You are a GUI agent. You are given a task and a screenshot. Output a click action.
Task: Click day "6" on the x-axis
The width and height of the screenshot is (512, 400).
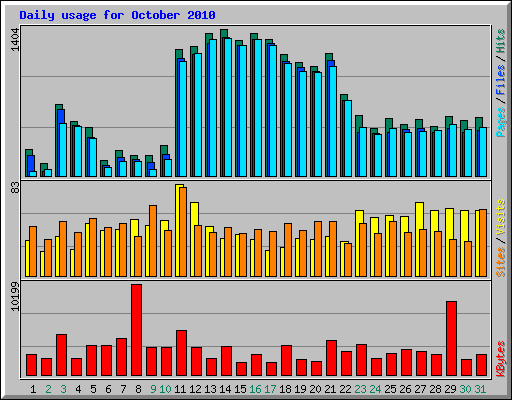coord(108,389)
